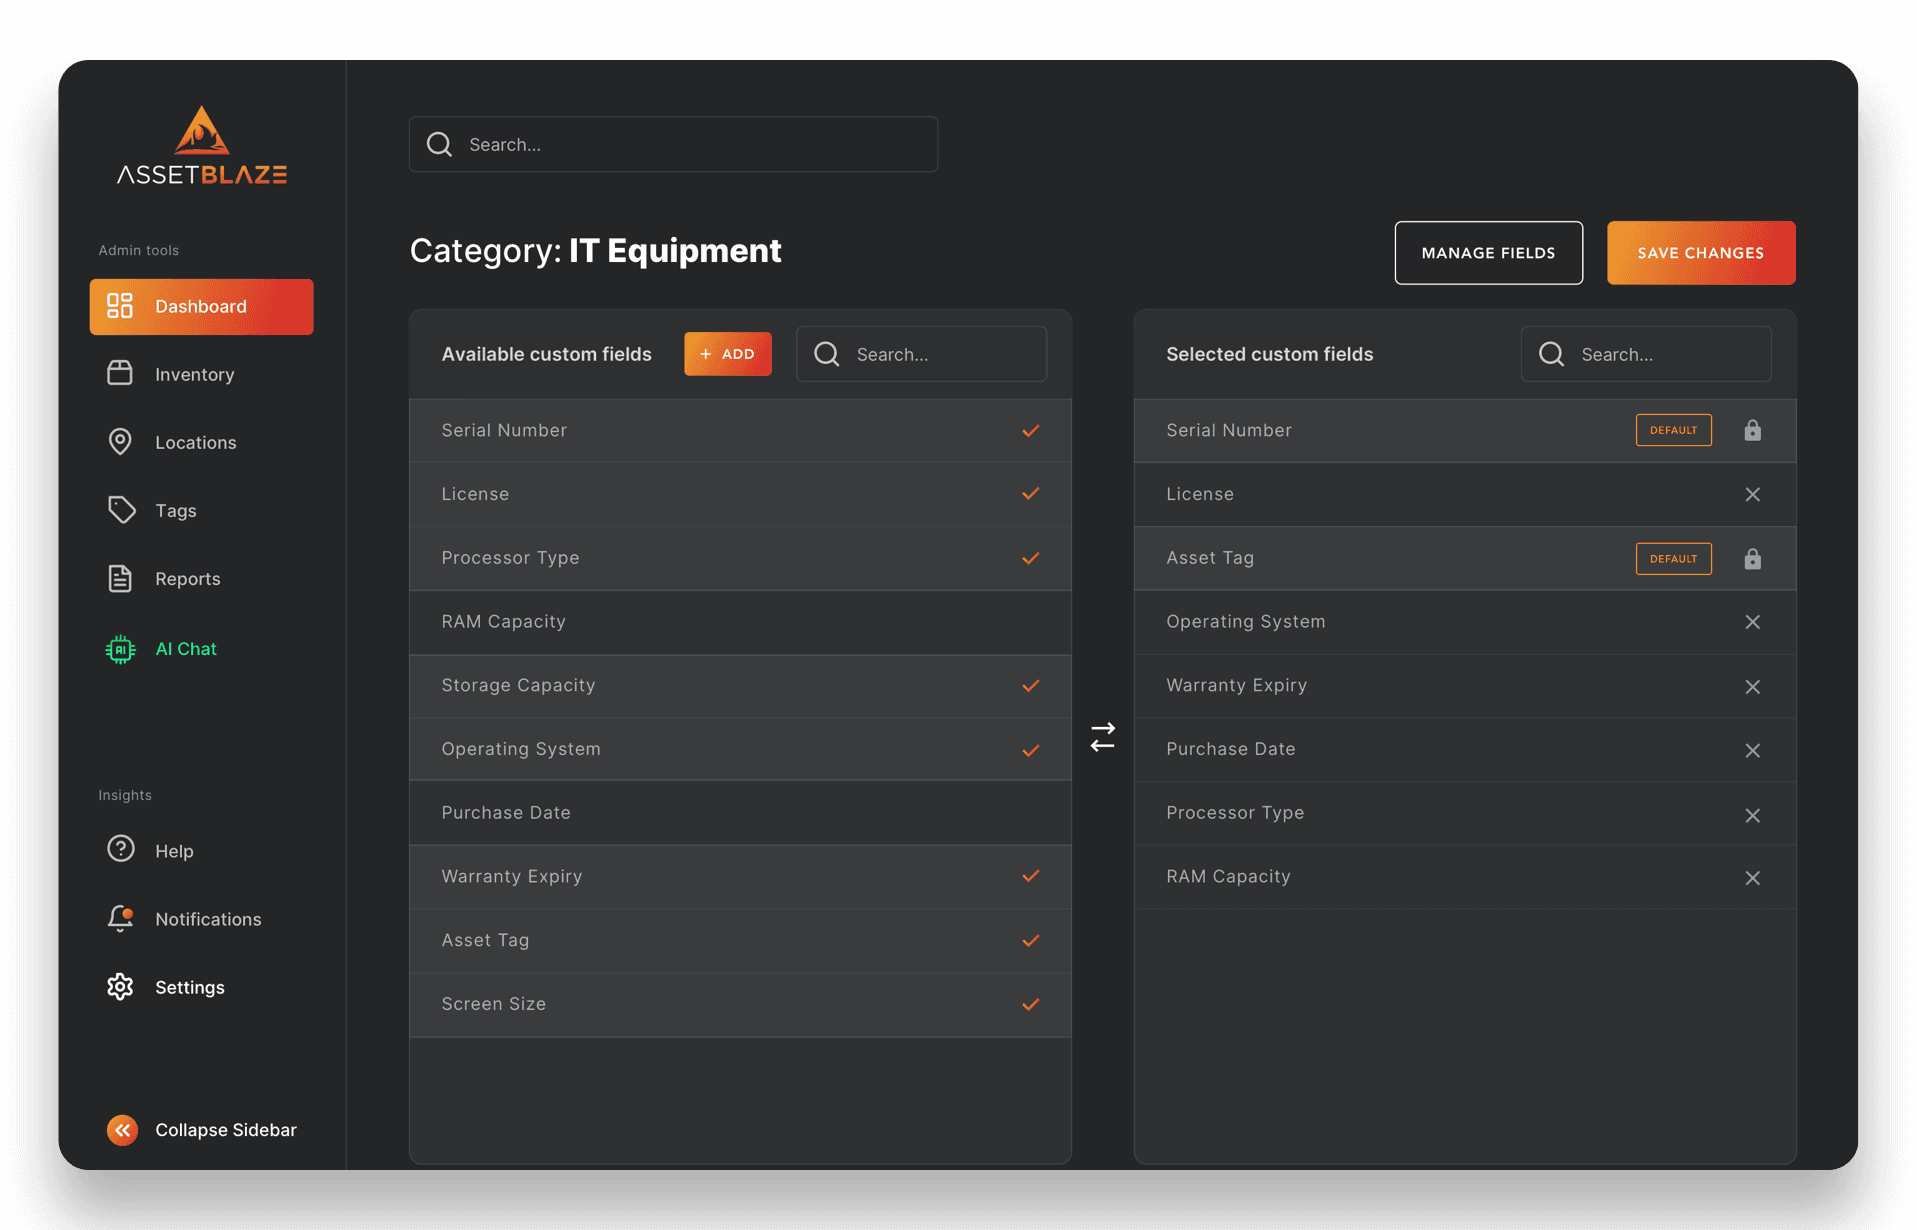This screenshot has width=1917, height=1230.
Task: Remove Processor Type from selected fields
Action: coord(1752,815)
